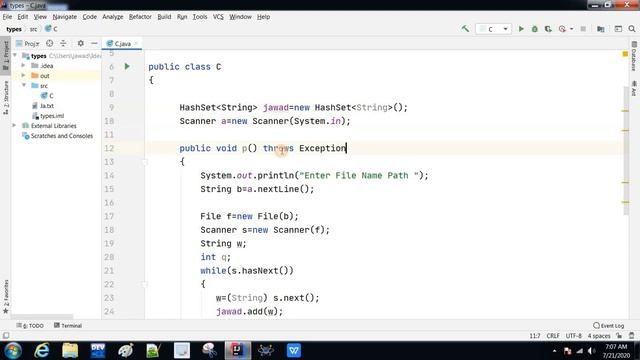Collapse the types project root node

[15, 55]
